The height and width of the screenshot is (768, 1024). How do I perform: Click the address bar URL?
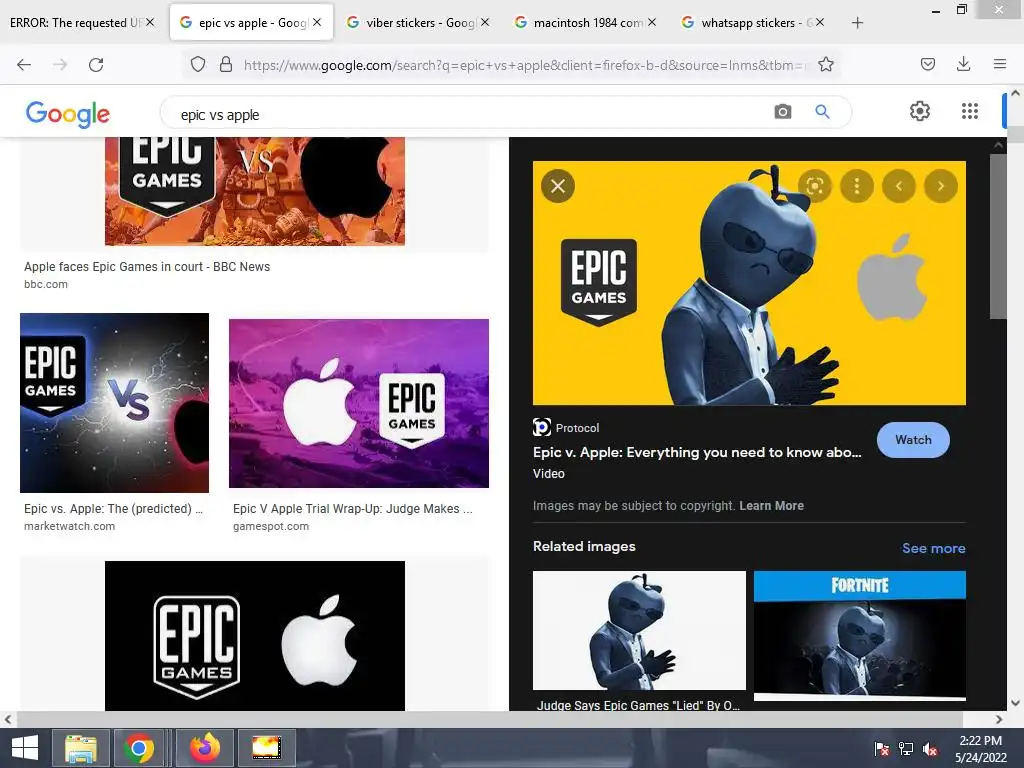(x=524, y=65)
